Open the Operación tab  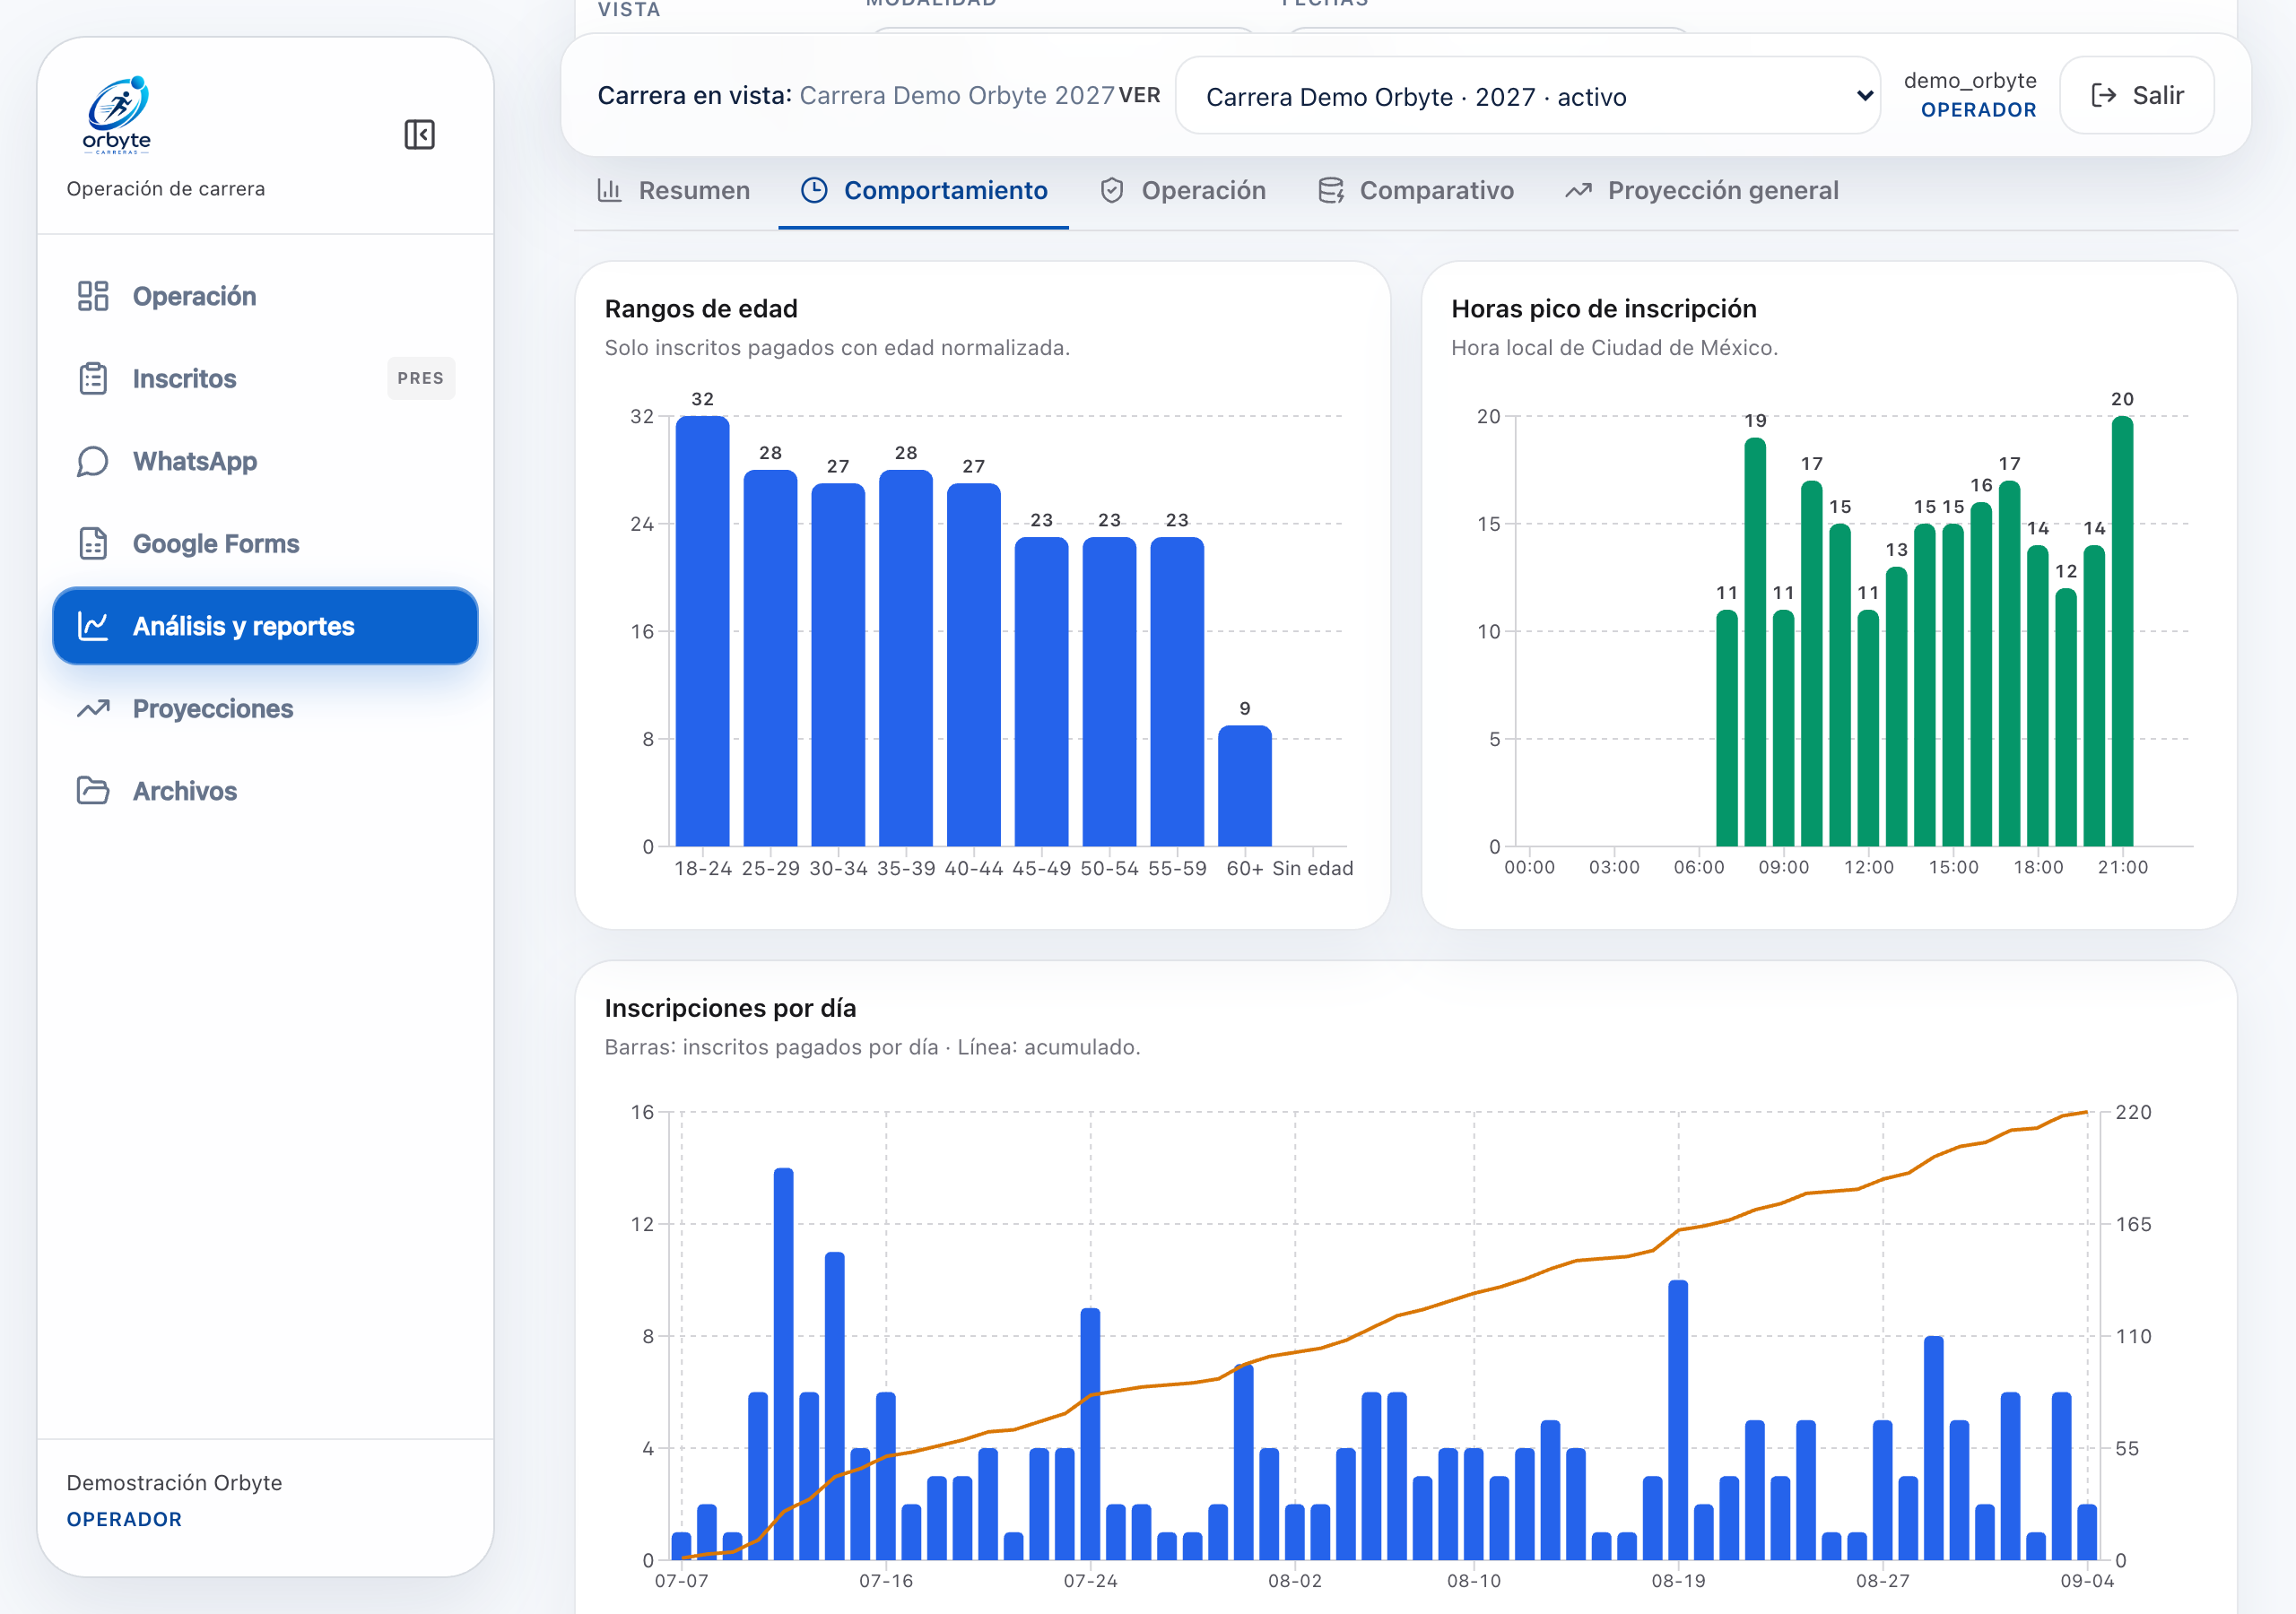(x=1182, y=190)
